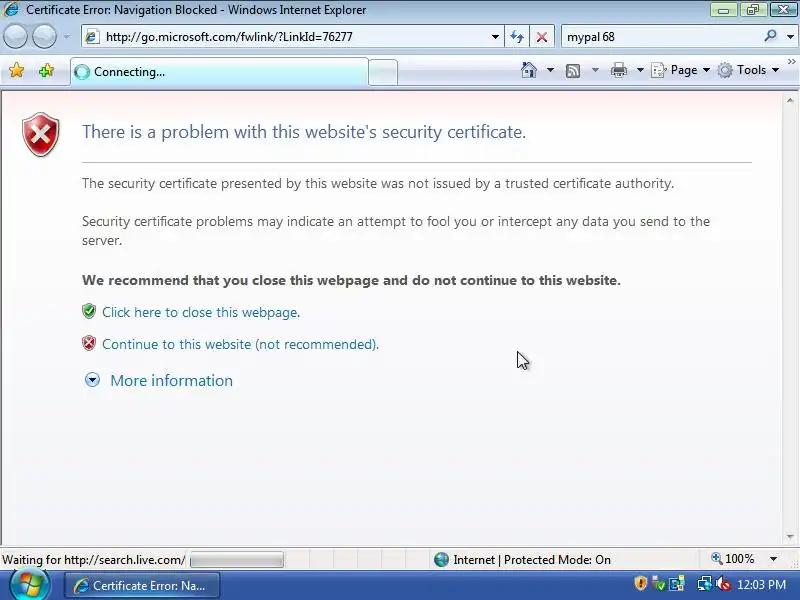Open the Home button dropdown arrow
This screenshot has width=800, height=600.
coord(550,70)
